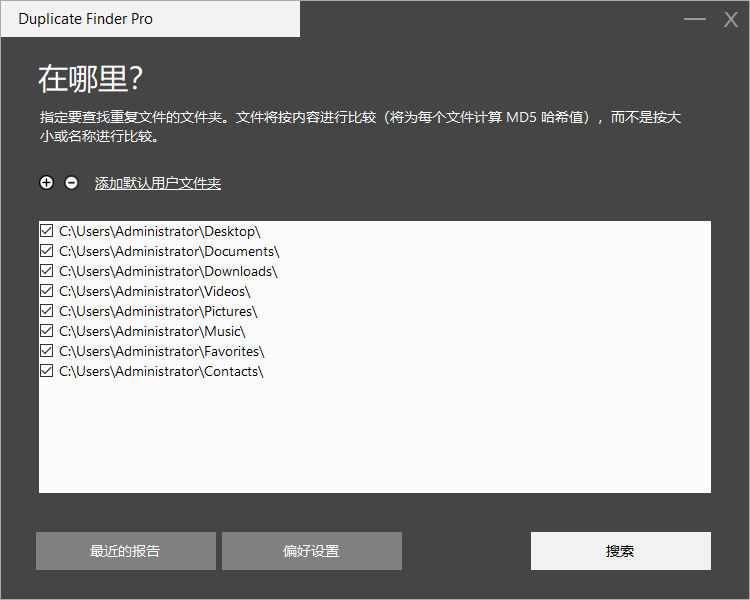Image resolution: width=750 pixels, height=600 pixels.
Task: Click the plus icon to add folder
Action: (46, 183)
